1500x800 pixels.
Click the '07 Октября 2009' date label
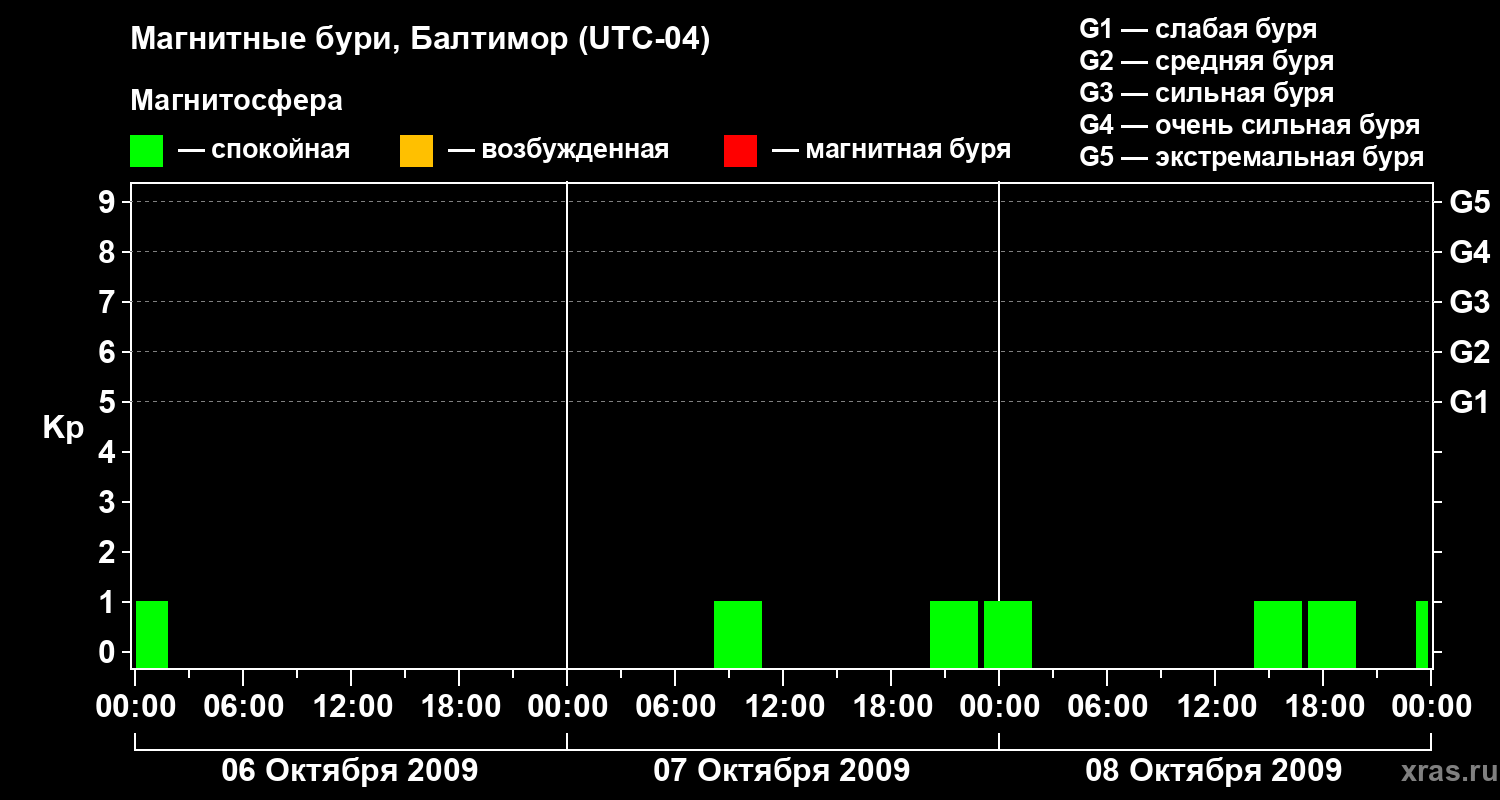[782, 771]
